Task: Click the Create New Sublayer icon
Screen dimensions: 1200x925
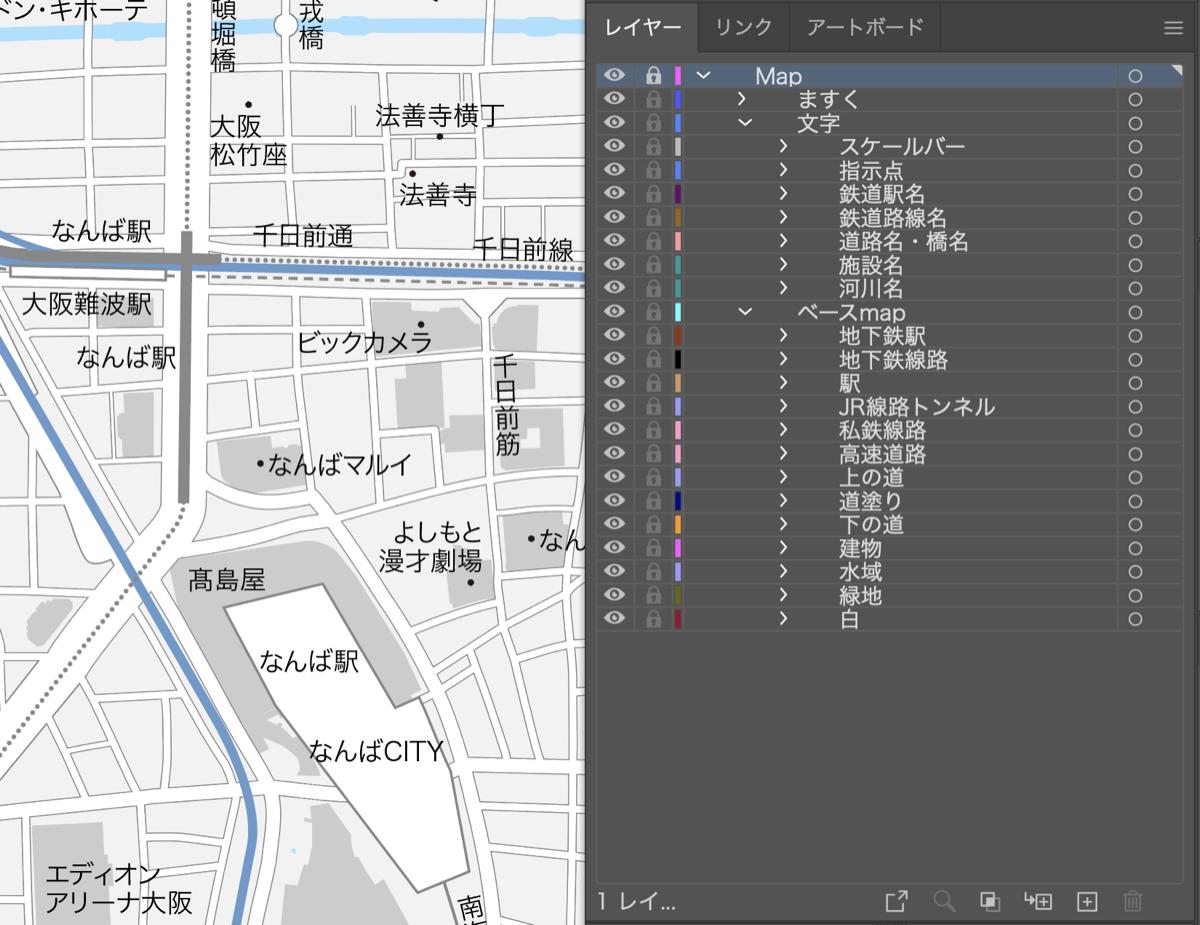Action: 1038,901
